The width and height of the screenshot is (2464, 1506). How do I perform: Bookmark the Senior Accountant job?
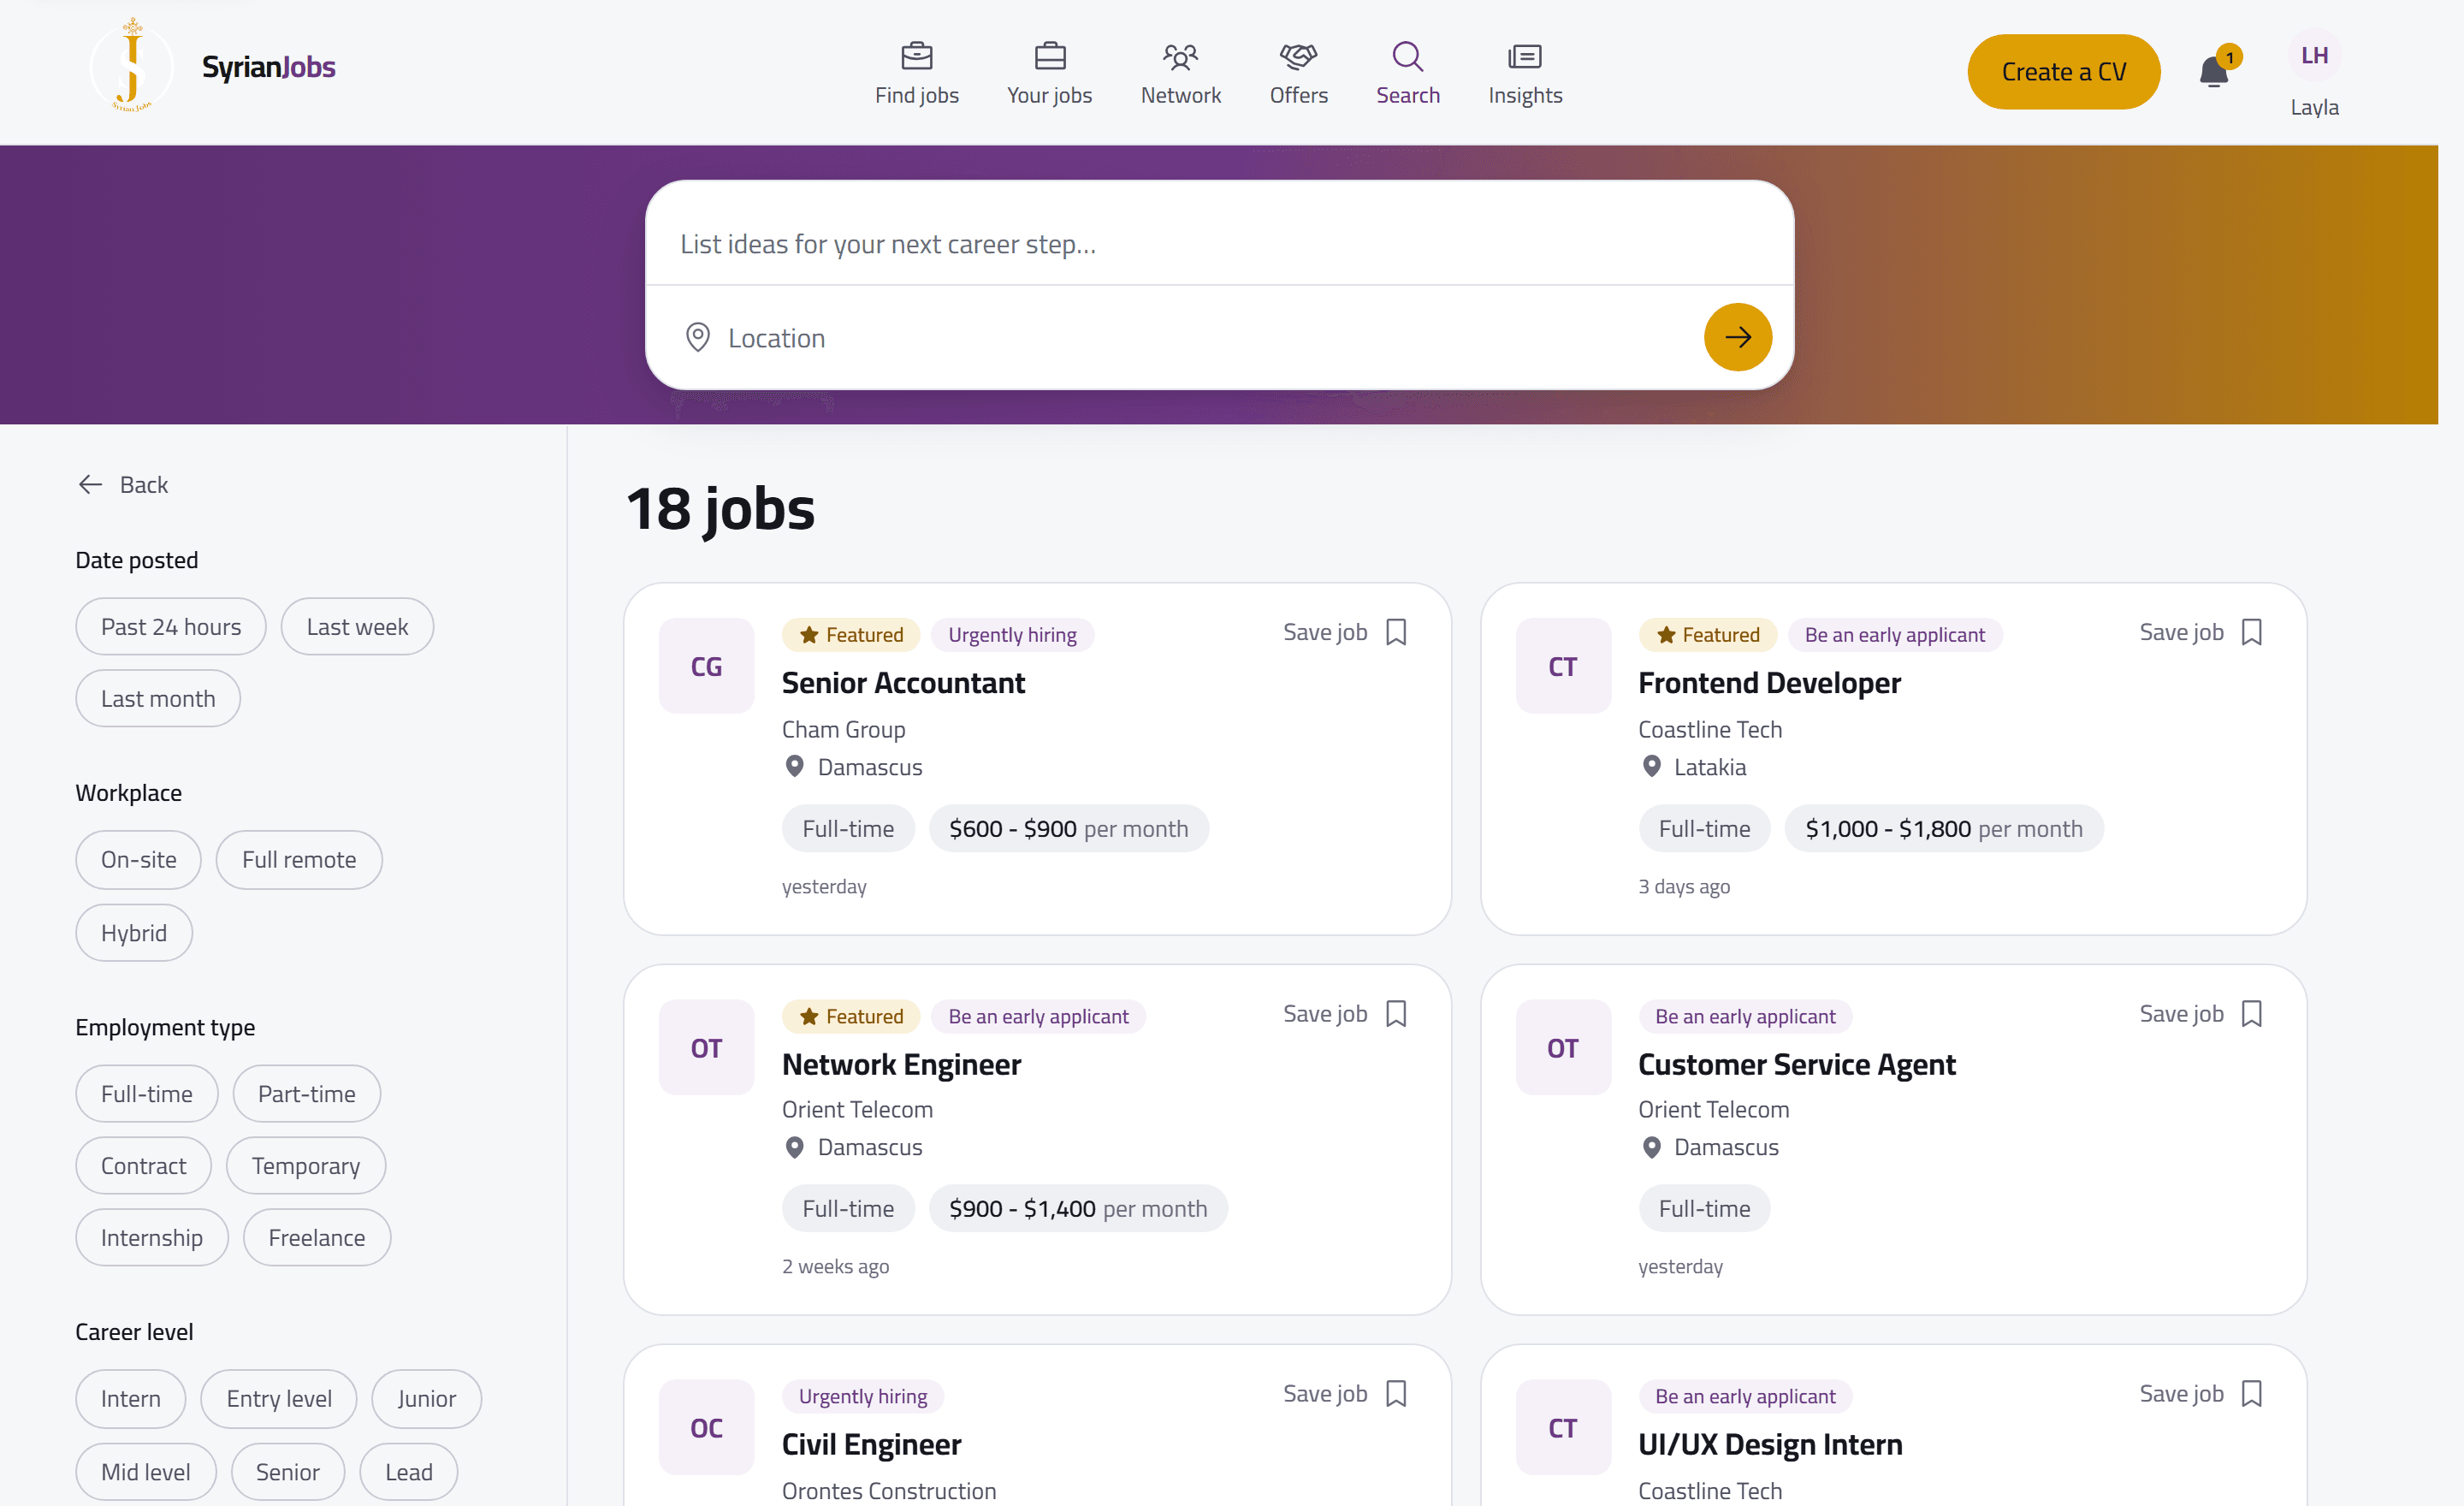[x=1396, y=632]
